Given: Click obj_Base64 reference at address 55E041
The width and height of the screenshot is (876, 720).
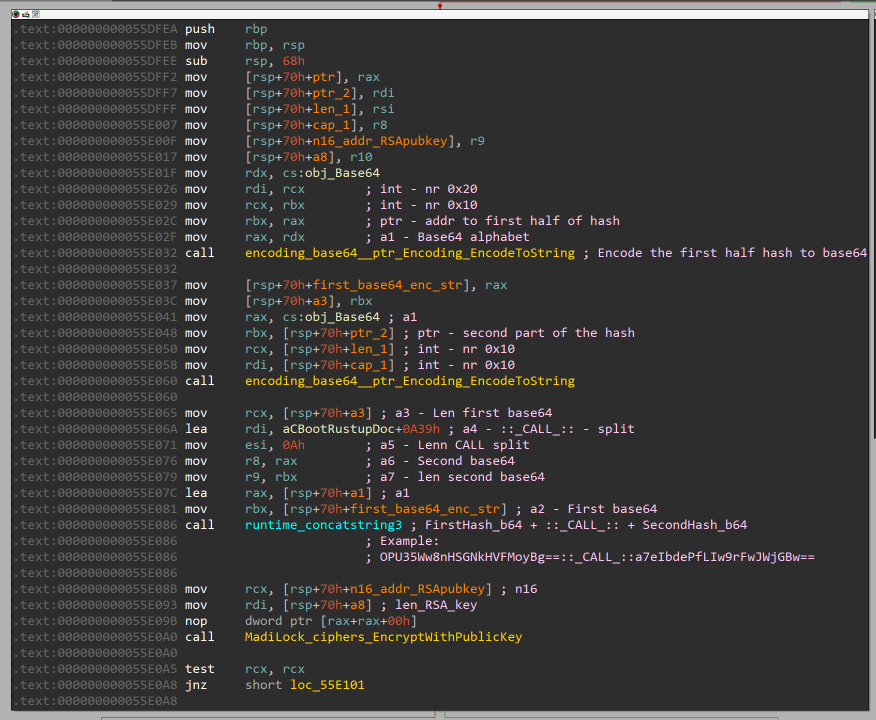Looking at the screenshot, I should pyautogui.click(x=342, y=317).
